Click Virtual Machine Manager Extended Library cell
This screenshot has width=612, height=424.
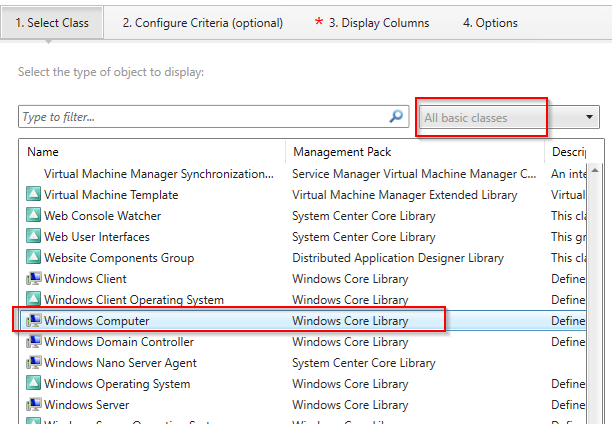(404, 195)
